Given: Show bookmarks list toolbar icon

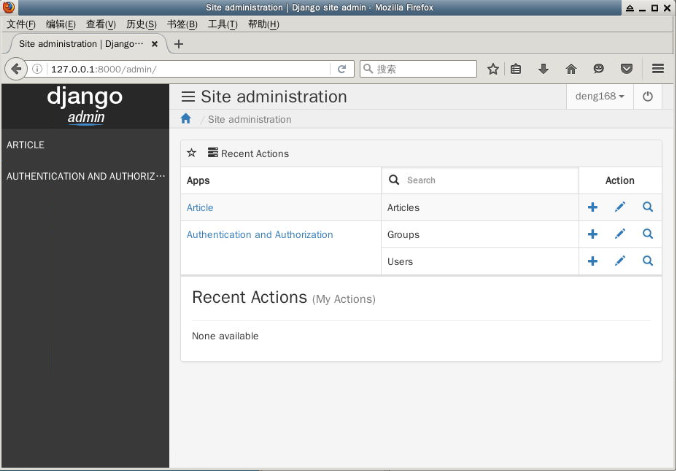Looking at the screenshot, I should 516,69.
